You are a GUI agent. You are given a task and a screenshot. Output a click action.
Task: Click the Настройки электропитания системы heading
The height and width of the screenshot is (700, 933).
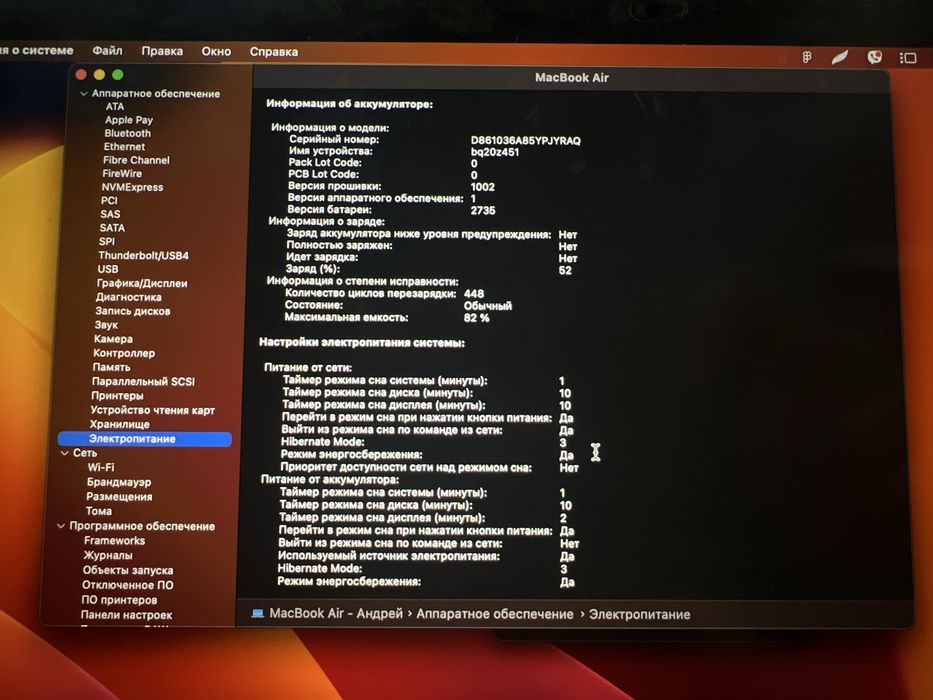tap(362, 343)
